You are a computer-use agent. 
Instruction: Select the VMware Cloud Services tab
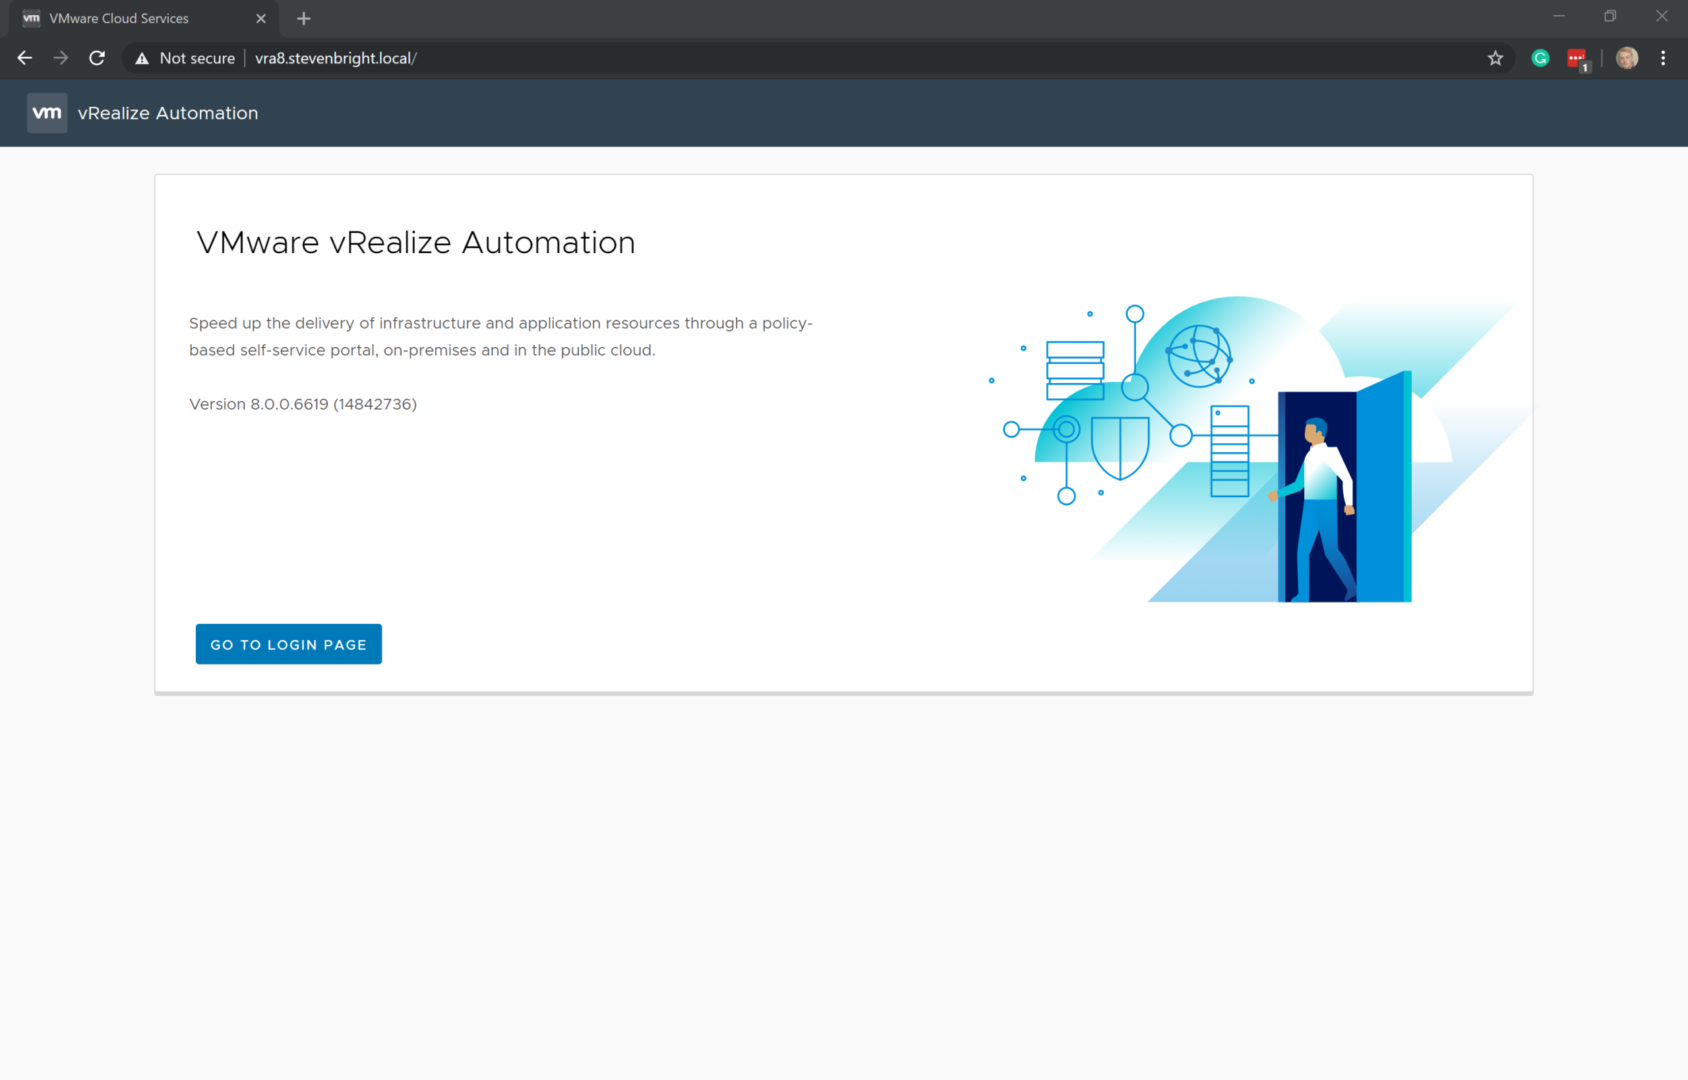tap(130, 18)
